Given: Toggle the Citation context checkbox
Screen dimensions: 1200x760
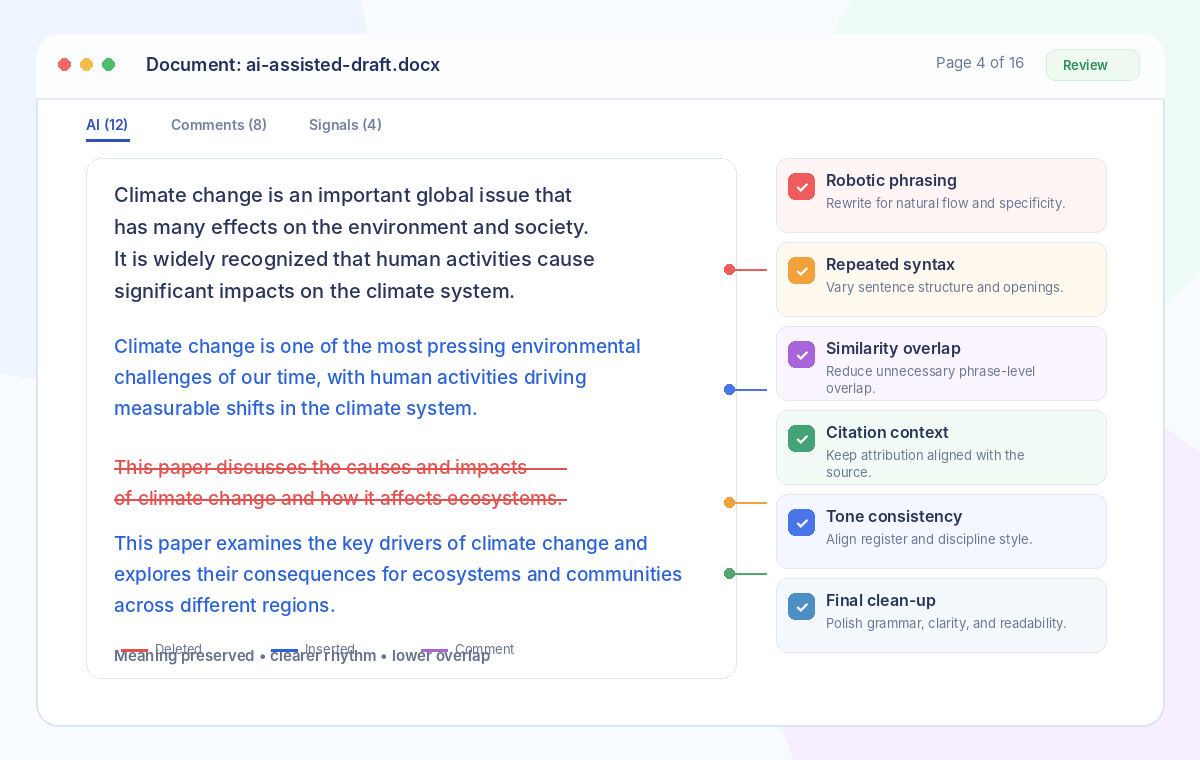Looking at the screenshot, I should (801, 439).
